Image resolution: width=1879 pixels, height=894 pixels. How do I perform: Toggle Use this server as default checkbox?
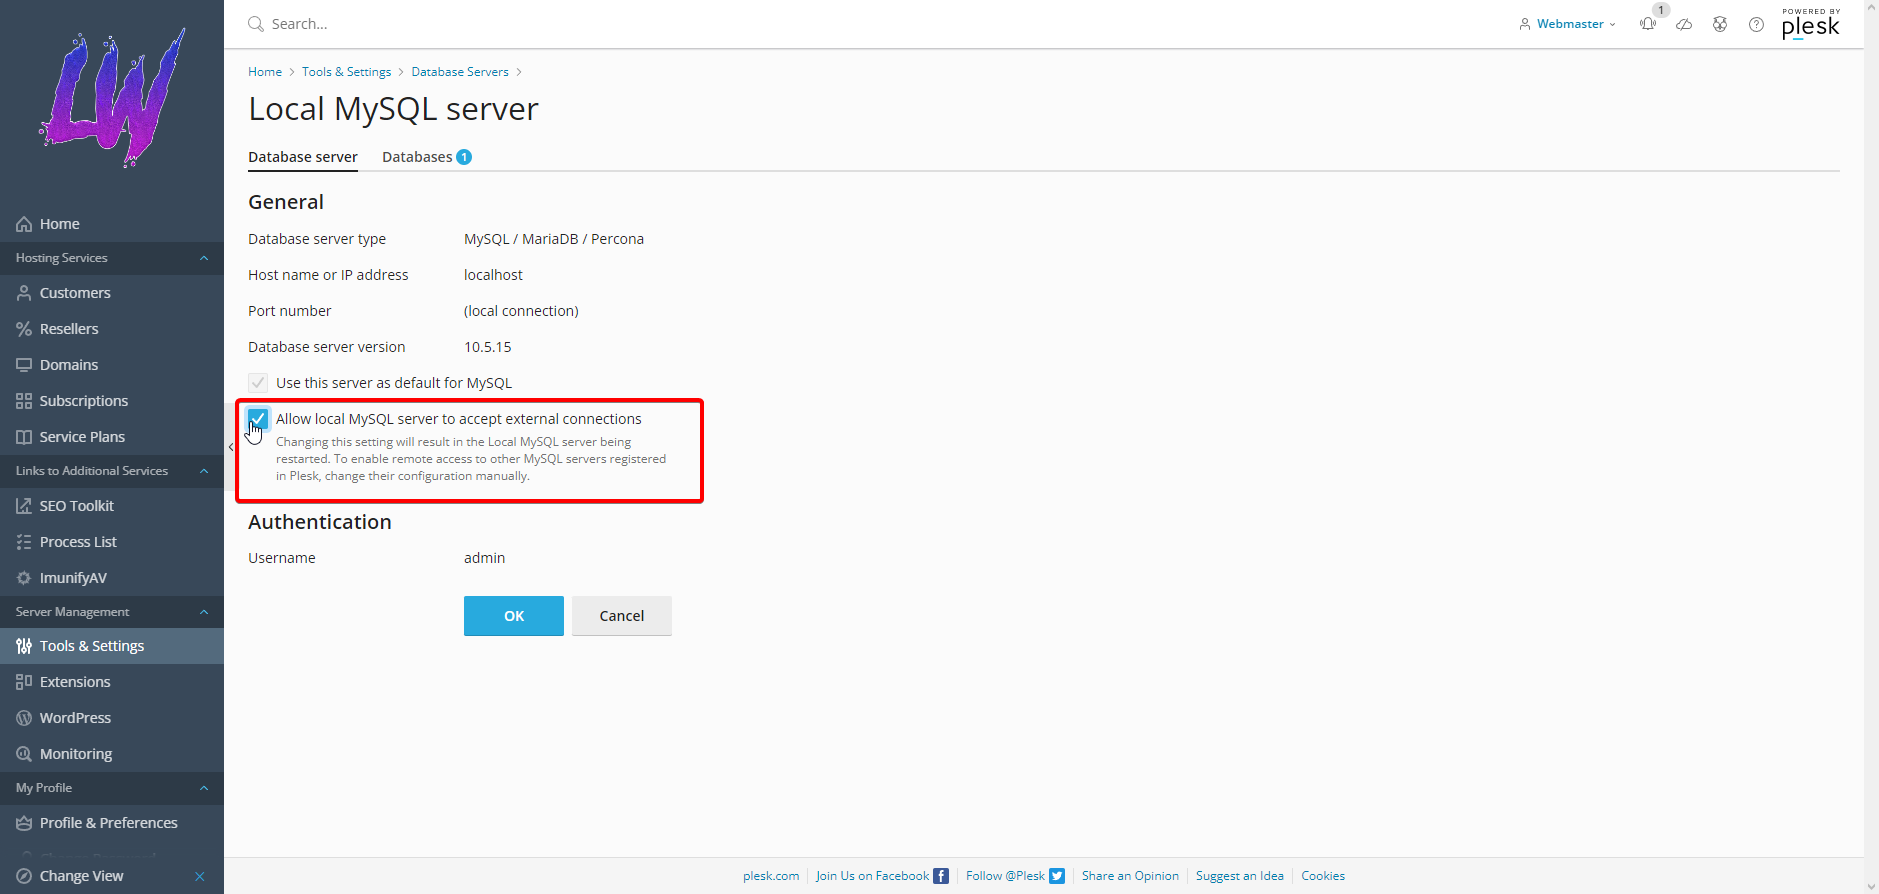pos(258,383)
